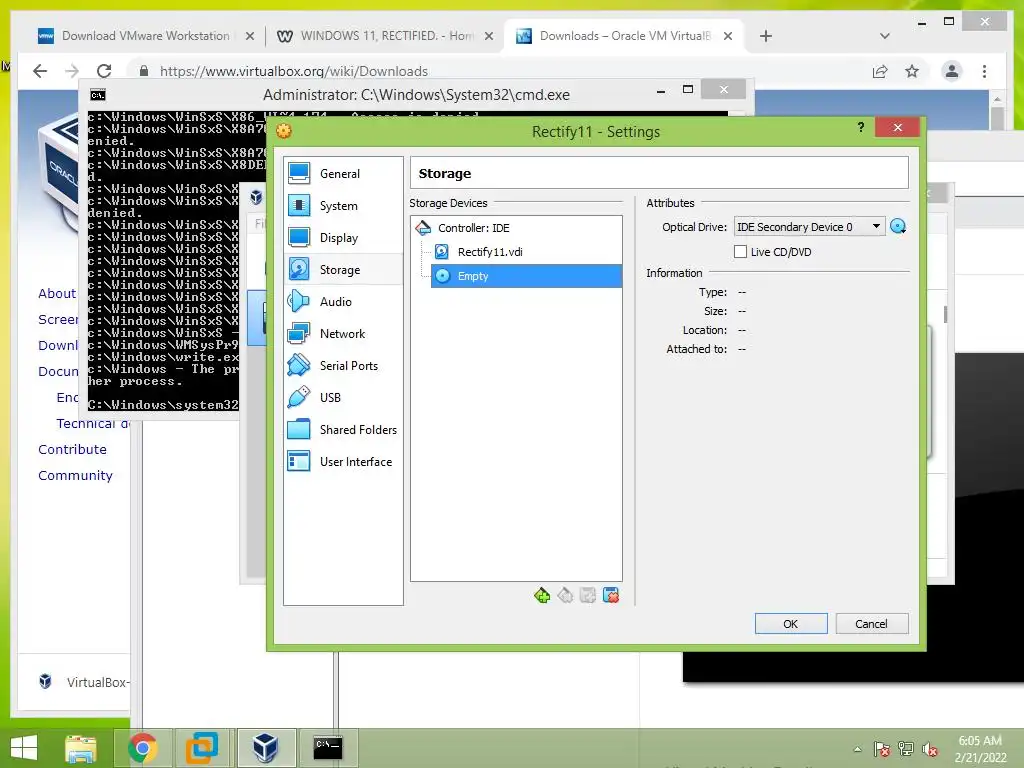Open System settings category
This screenshot has height=768, width=1024.
tap(343, 206)
